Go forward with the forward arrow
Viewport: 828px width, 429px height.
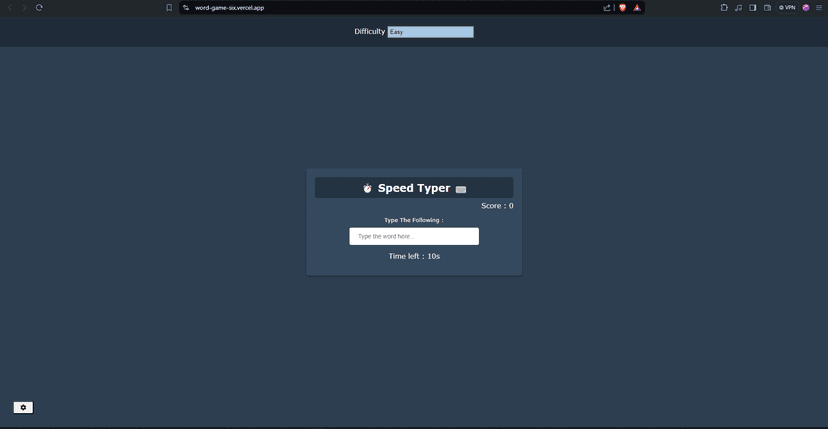pos(24,7)
